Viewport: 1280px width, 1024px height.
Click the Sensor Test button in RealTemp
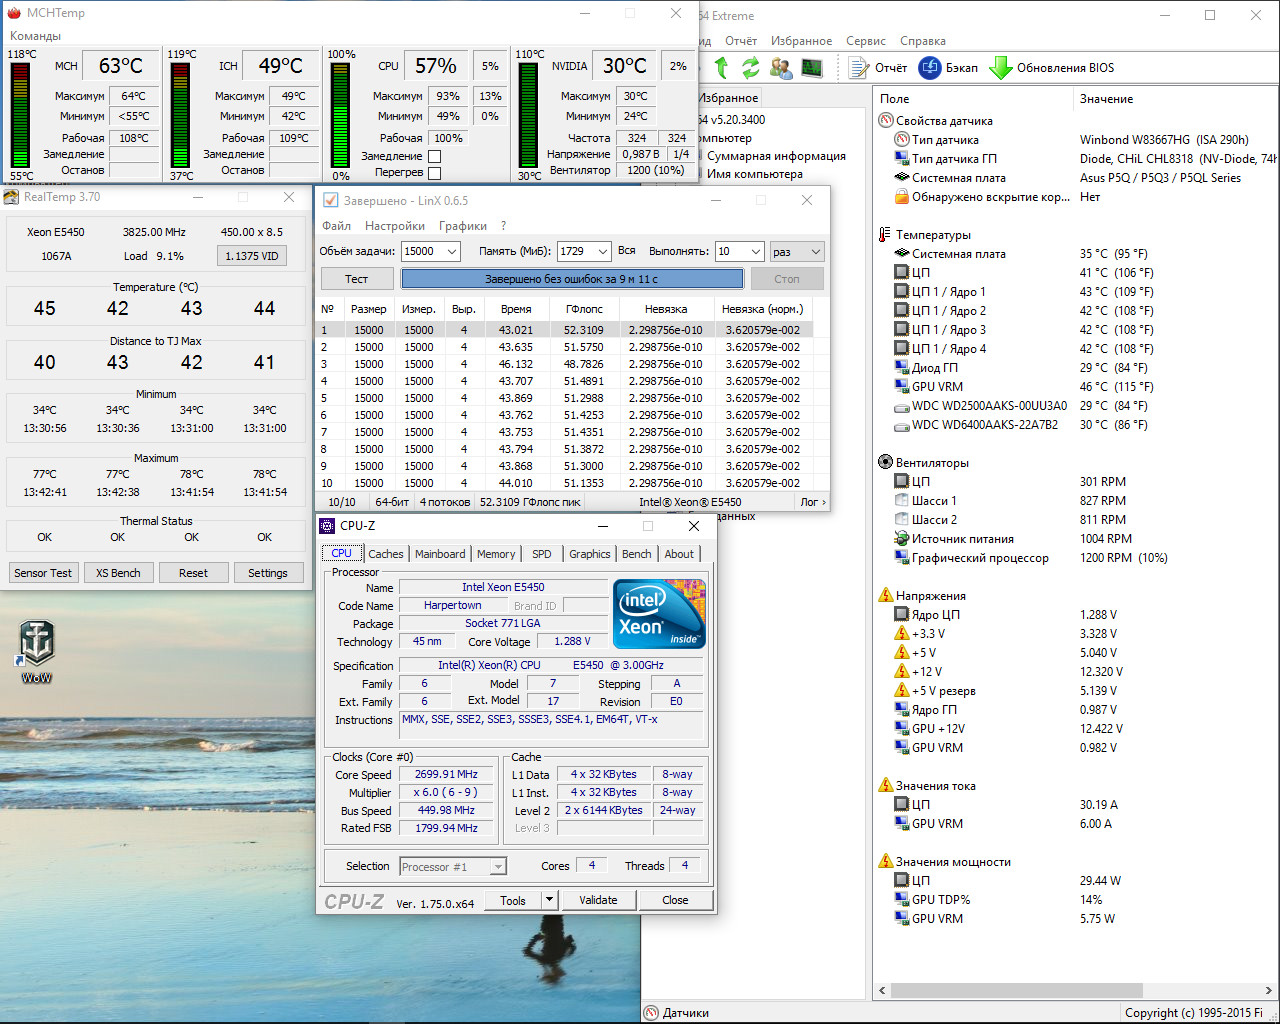43,573
